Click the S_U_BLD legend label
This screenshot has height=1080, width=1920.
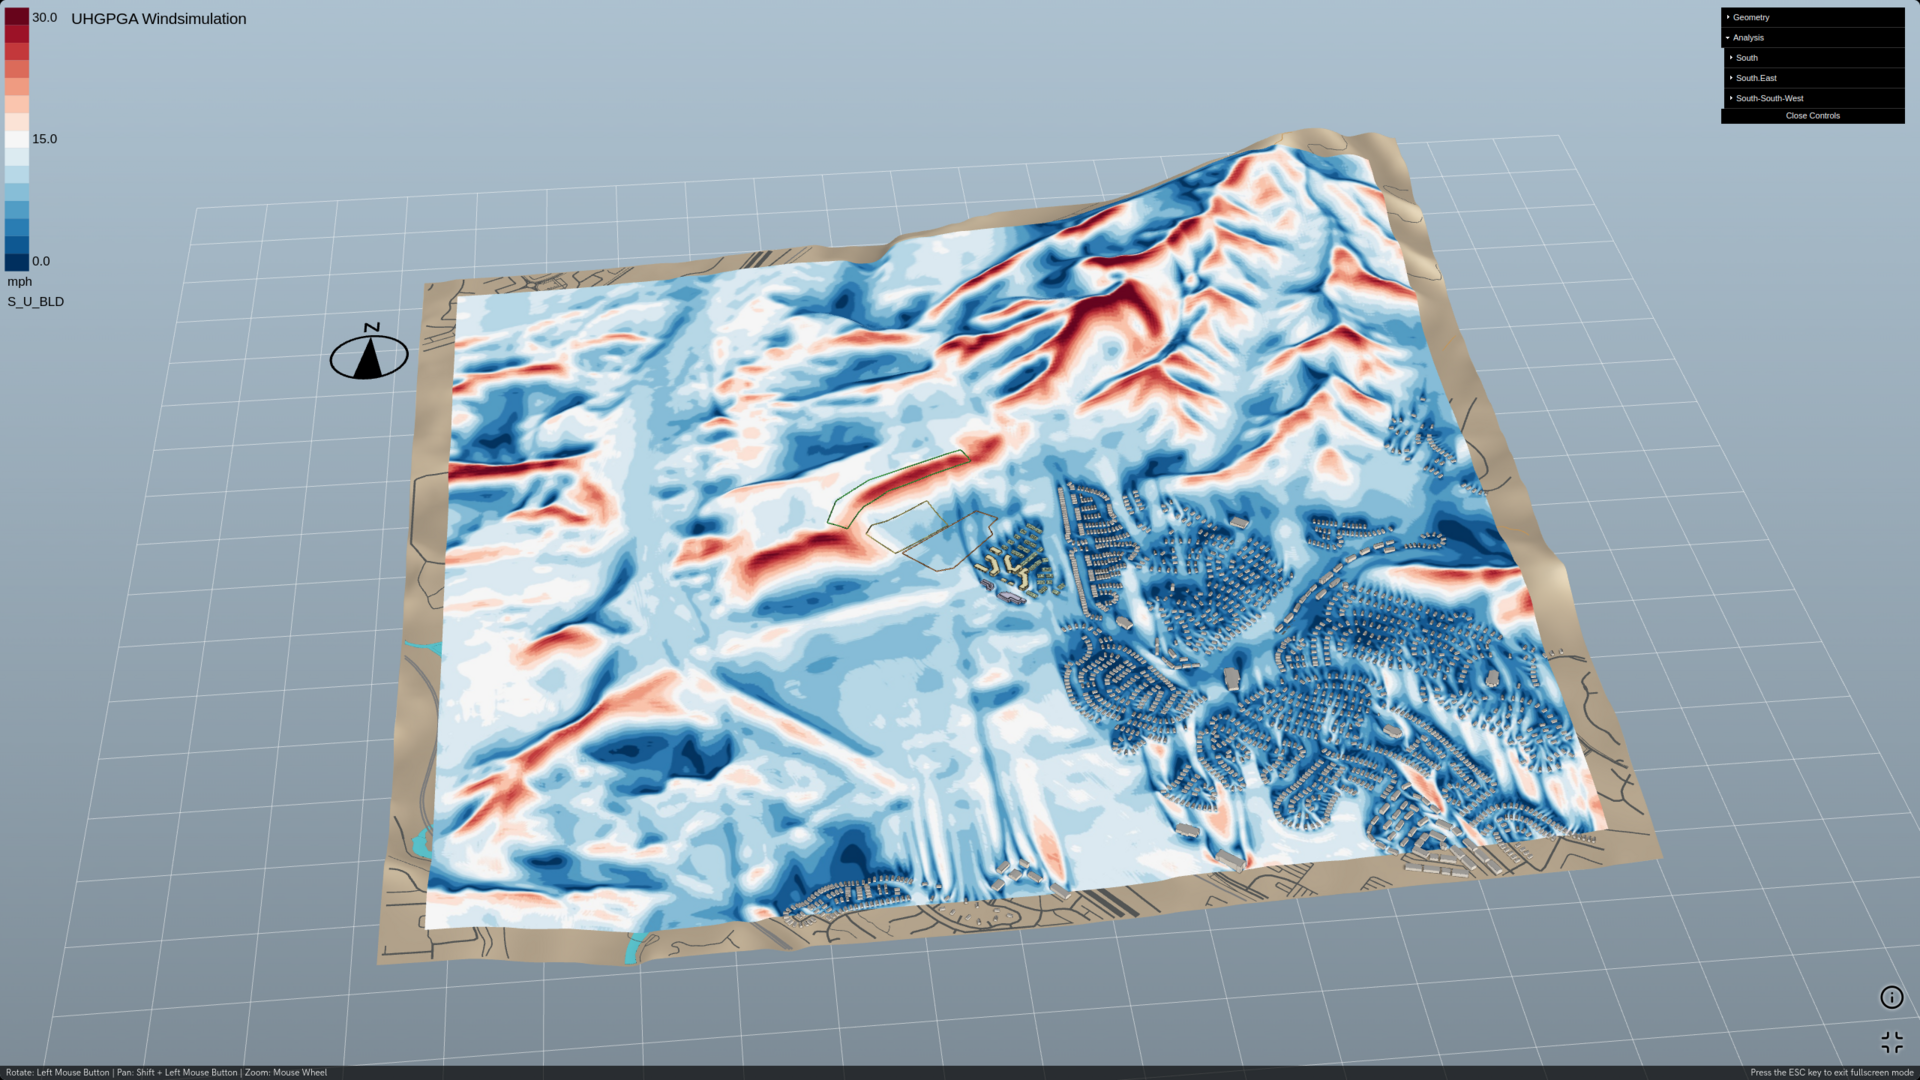coord(36,301)
